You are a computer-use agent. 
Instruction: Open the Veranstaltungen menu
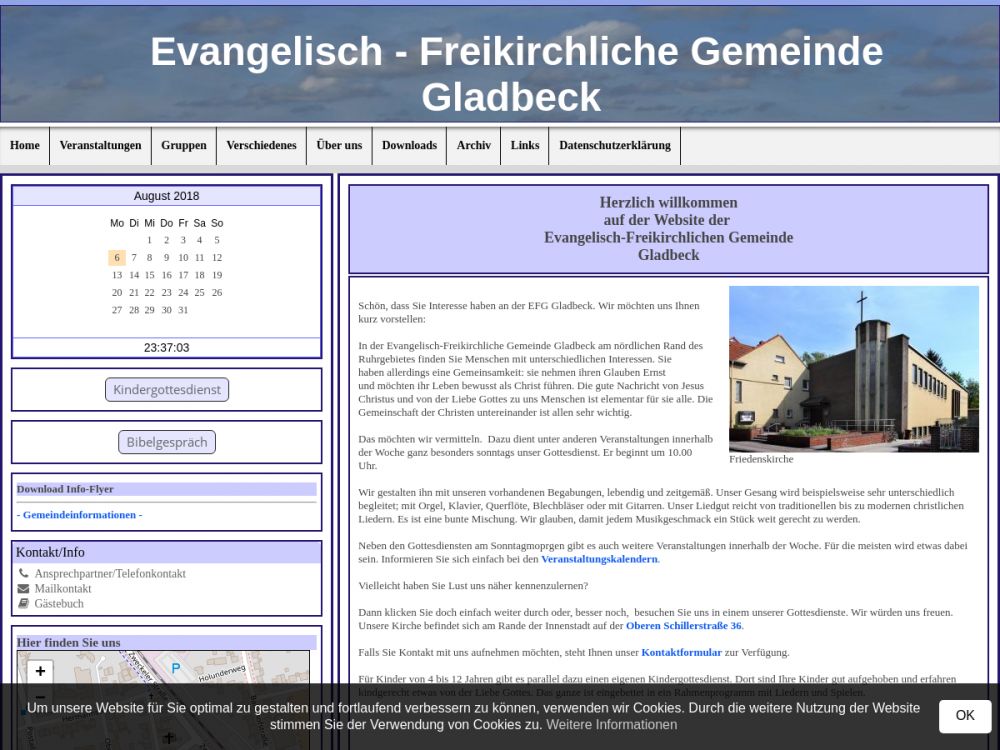[100, 146]
